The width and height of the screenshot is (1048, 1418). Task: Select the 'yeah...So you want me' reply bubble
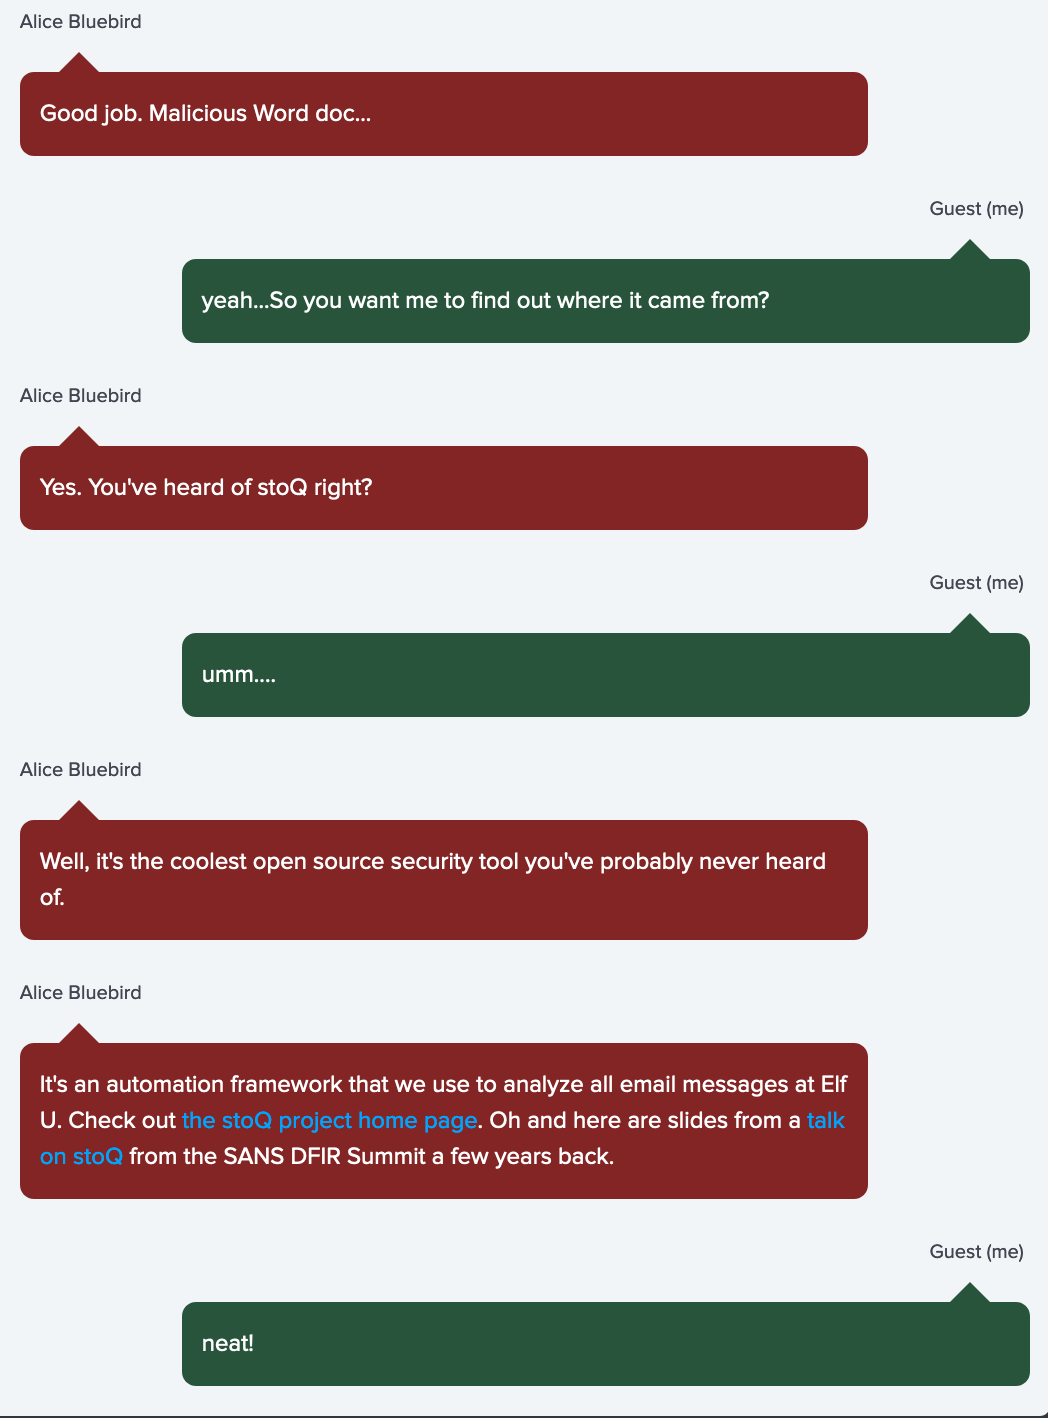click(606, 301)
